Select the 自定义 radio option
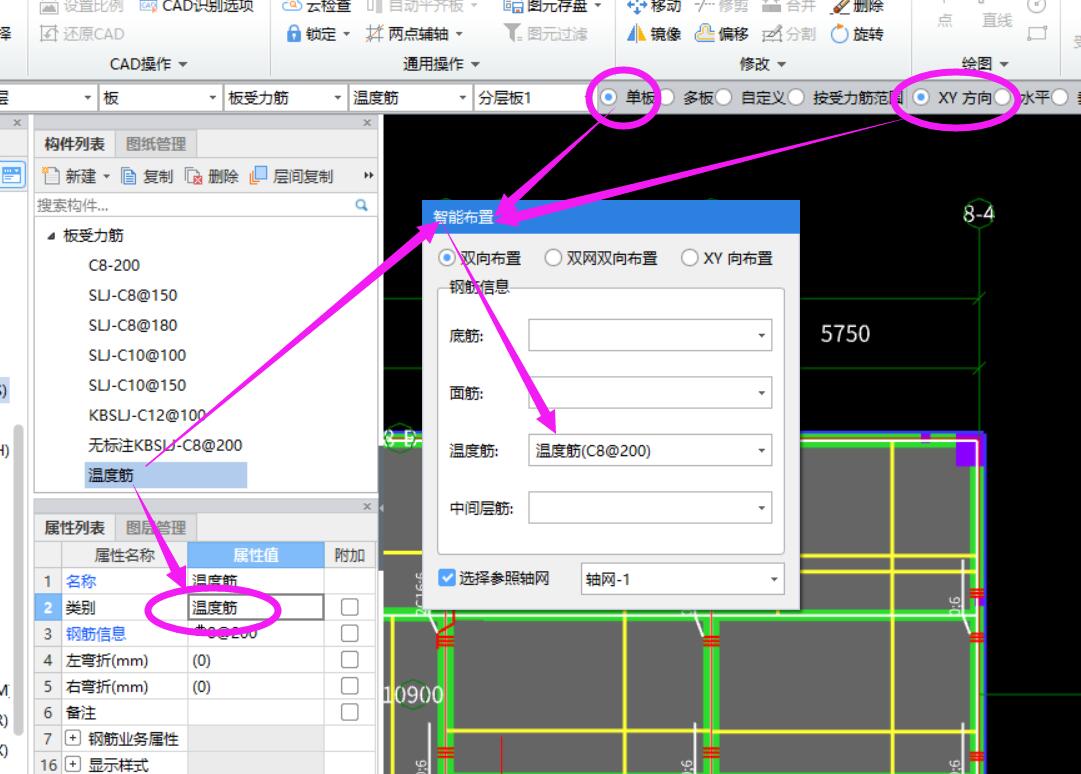 pyautogui.click(x=723, y=98)
